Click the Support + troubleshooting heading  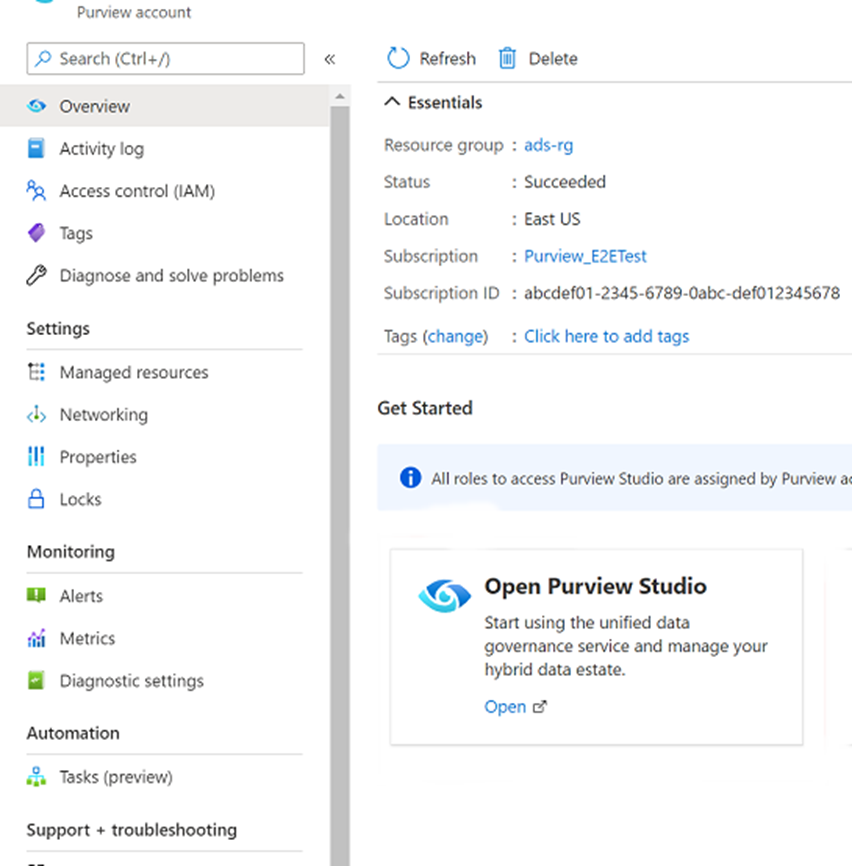coord(131,830)
